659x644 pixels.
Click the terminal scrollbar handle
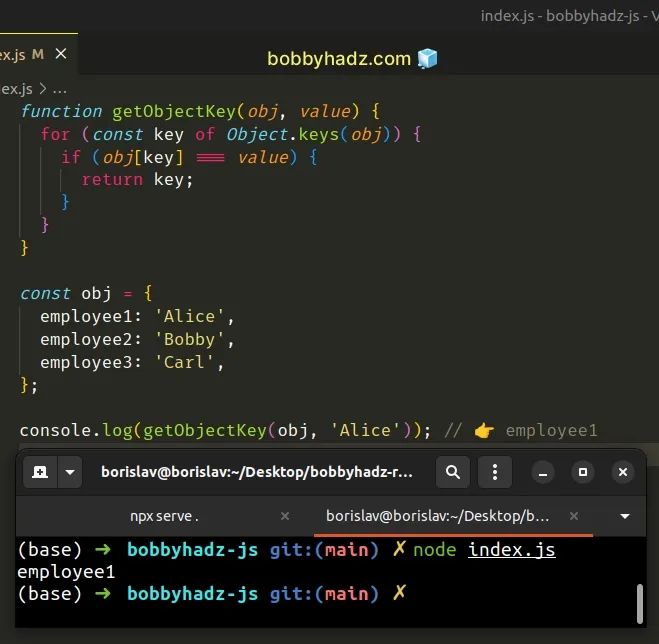tap(640, 603)
